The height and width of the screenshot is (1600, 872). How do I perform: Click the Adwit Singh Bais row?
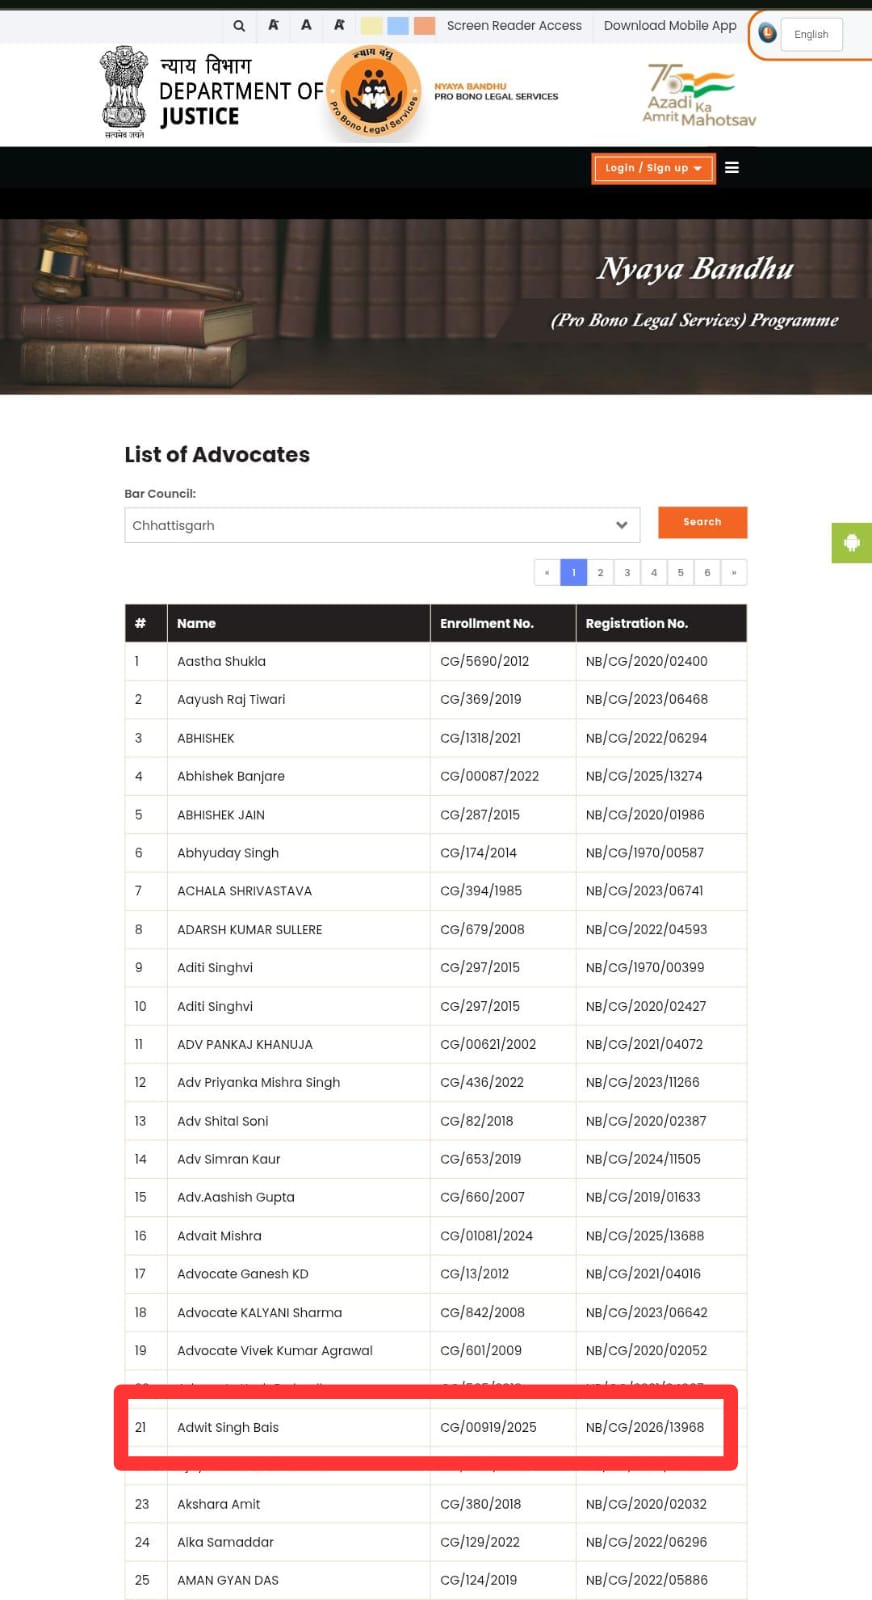(426, 1427)
